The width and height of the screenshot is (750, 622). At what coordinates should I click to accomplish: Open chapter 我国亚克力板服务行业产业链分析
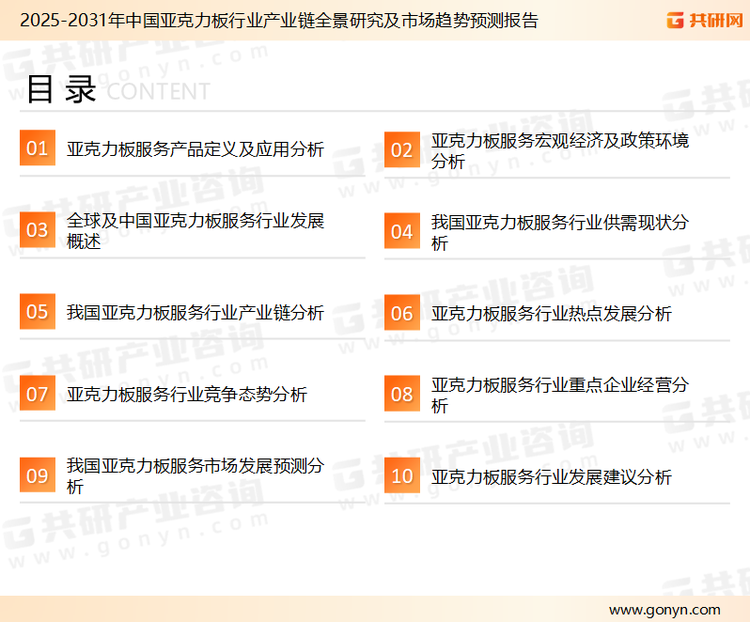click(x=195, y=312)
